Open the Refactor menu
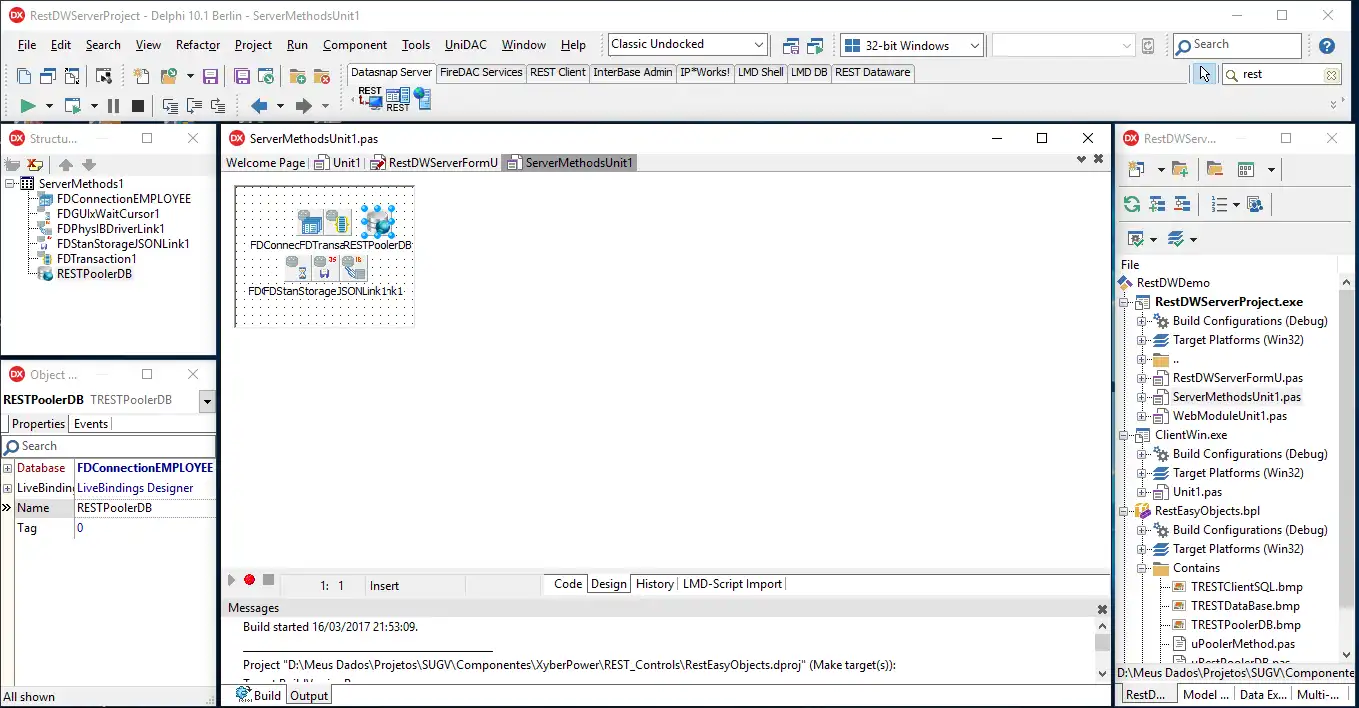 pos(198,45)
